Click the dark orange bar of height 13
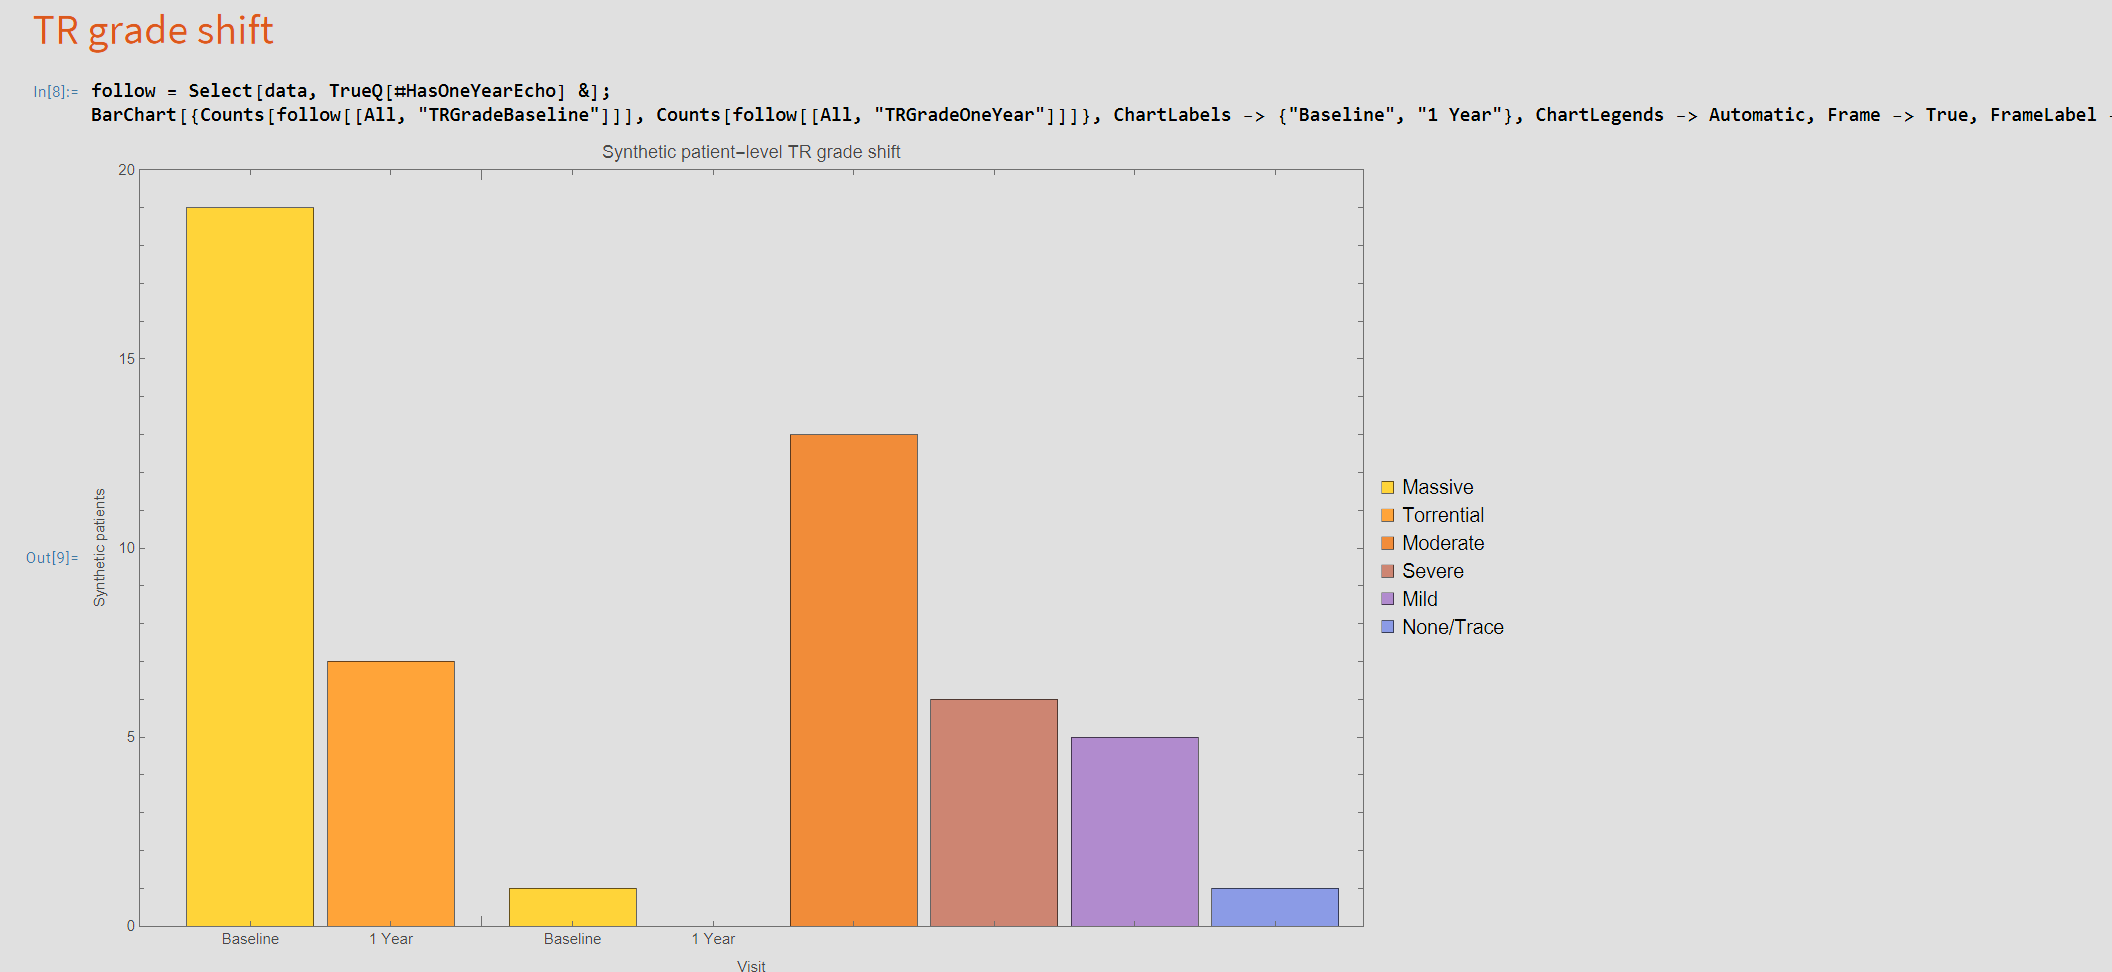Viewport: 2112px width, 972px height. tap(854, 680)
